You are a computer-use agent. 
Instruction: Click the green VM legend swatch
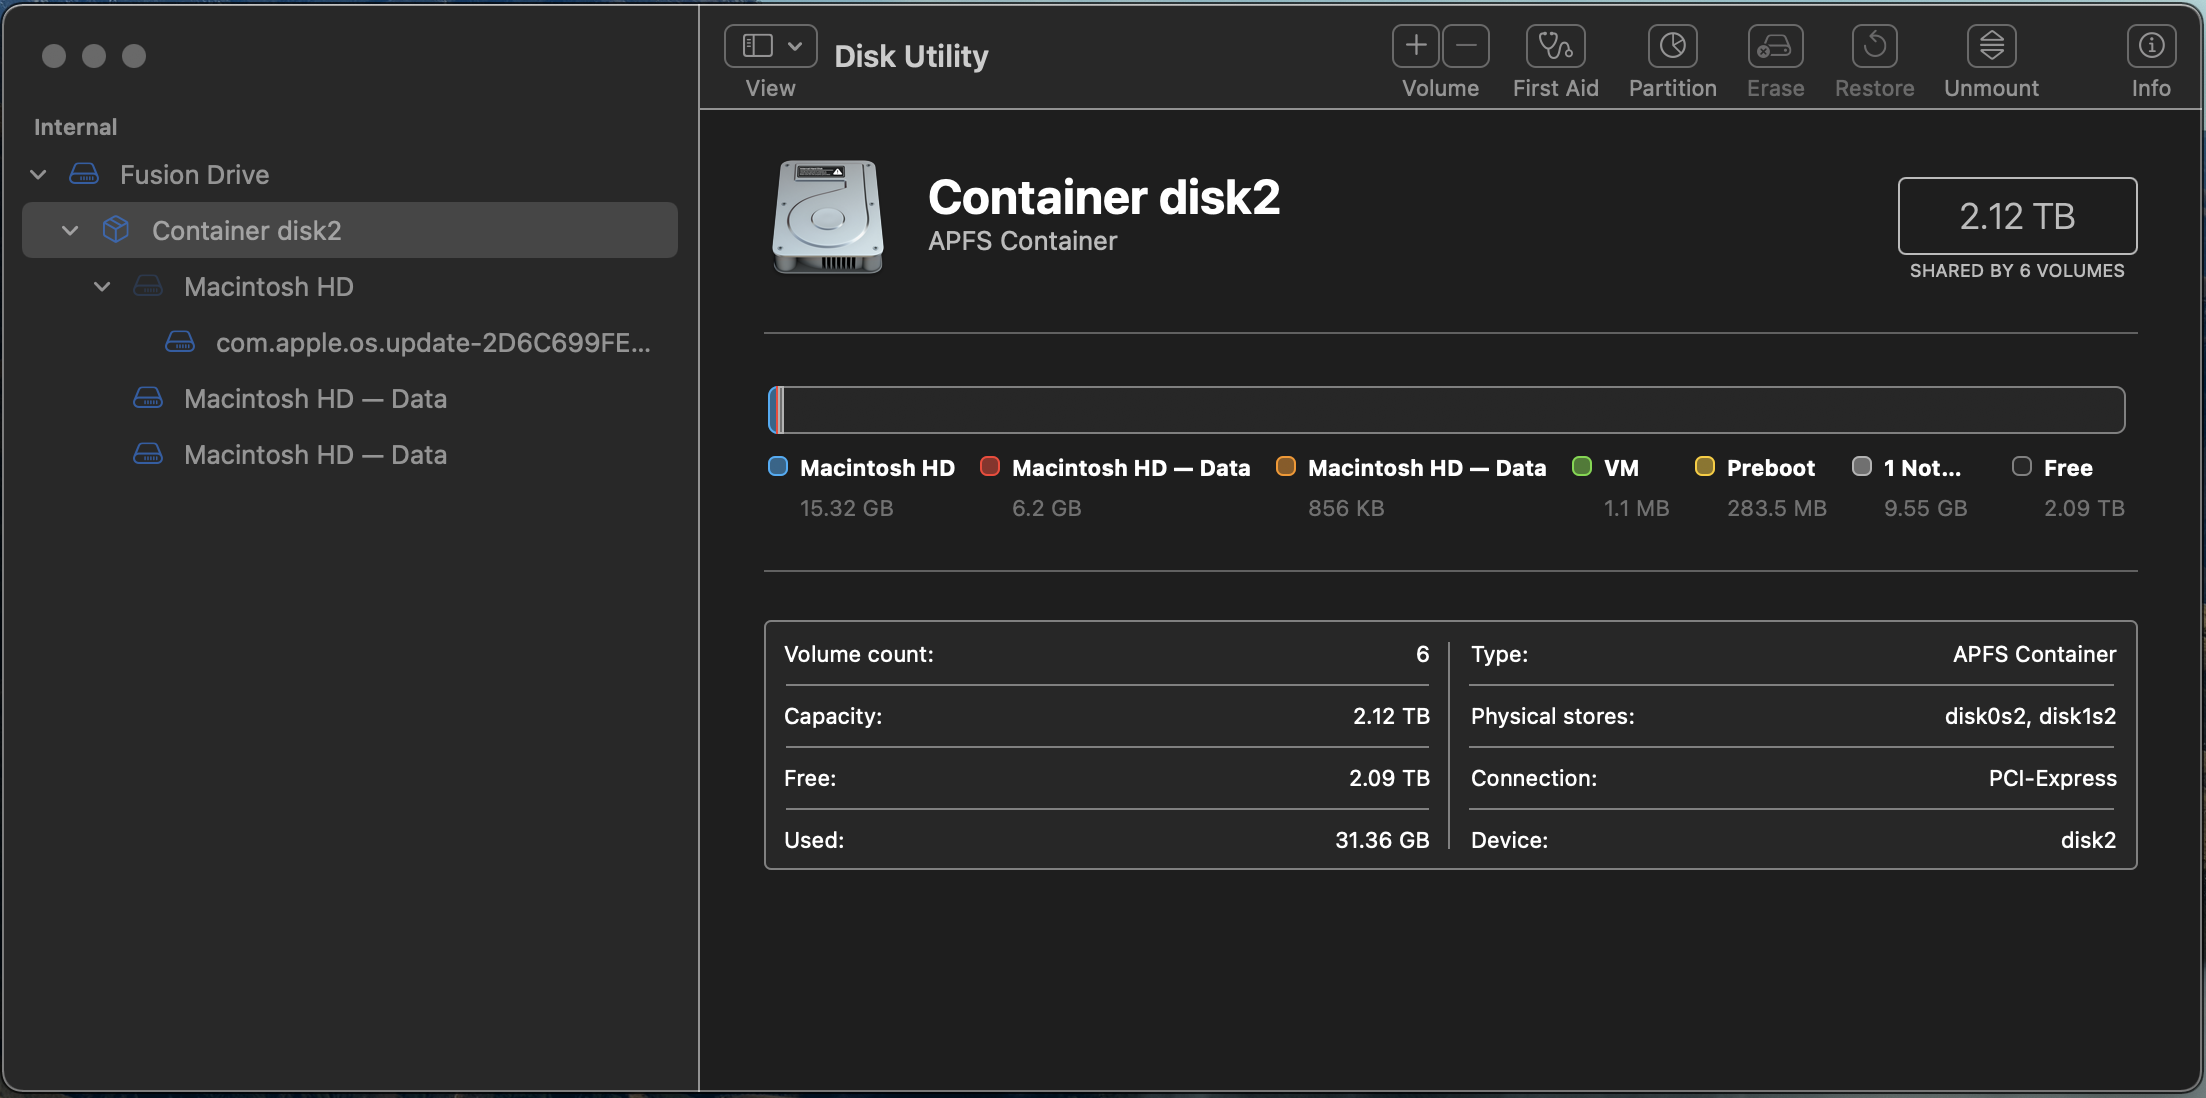(1582, 467)
